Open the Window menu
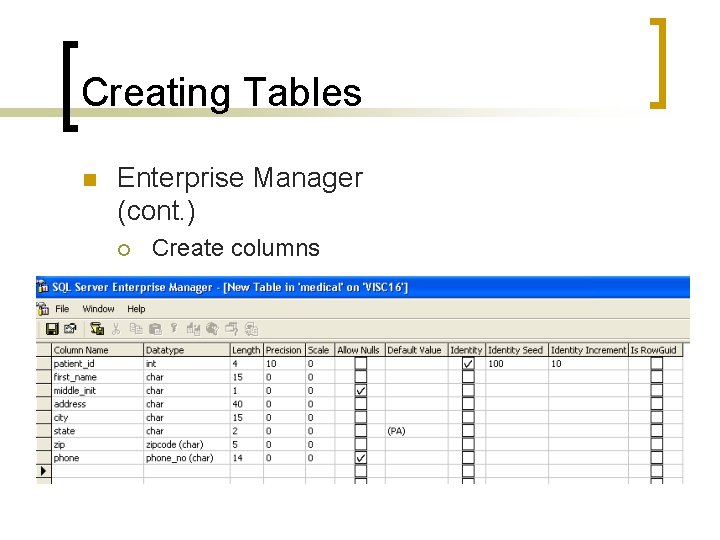The image size is (720, 540). (98, 309)
